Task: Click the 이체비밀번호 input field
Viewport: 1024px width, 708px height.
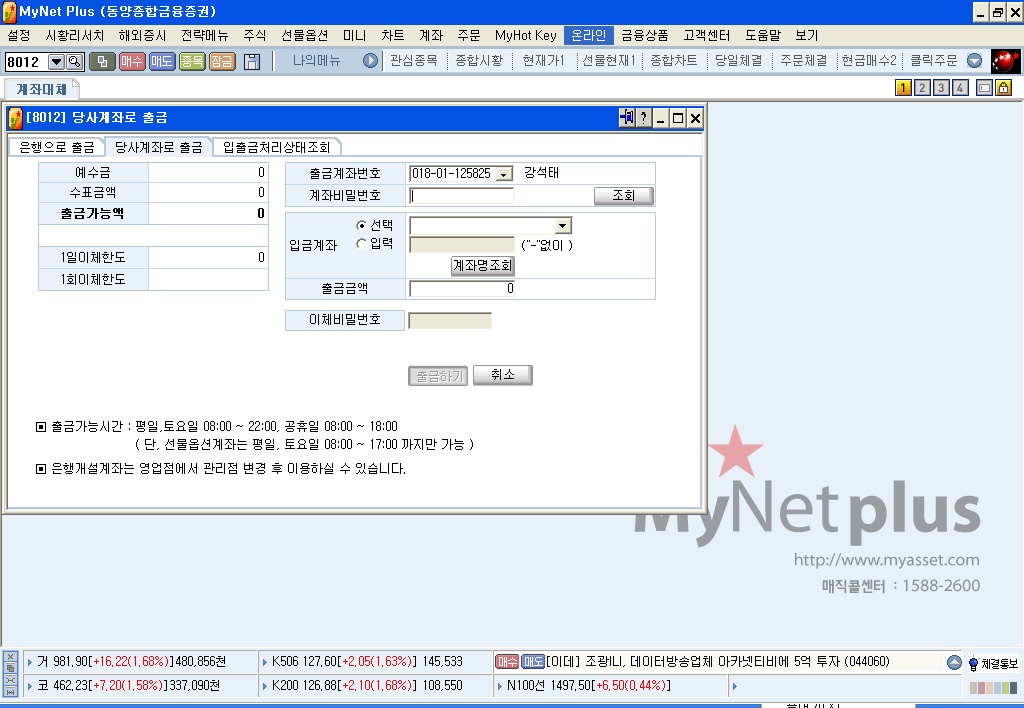Action: click(450, 320)
